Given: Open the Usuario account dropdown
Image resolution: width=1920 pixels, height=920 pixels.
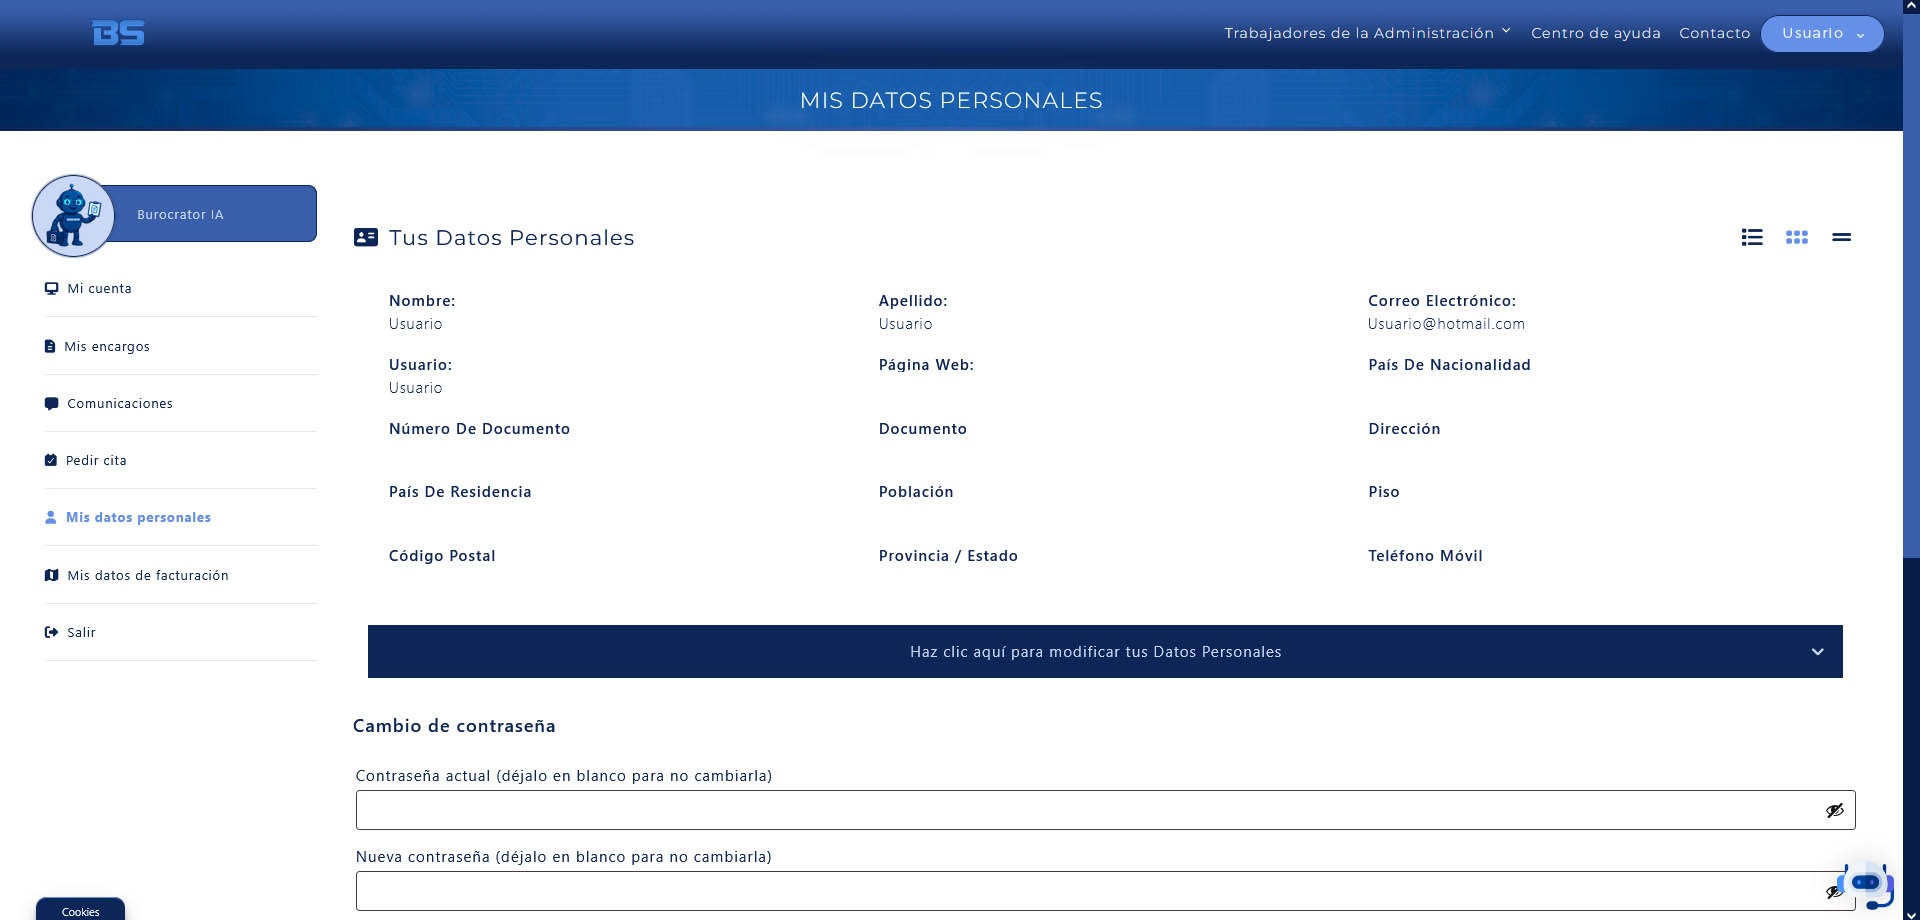Looking at the screenshot, I should point(1822,33).
